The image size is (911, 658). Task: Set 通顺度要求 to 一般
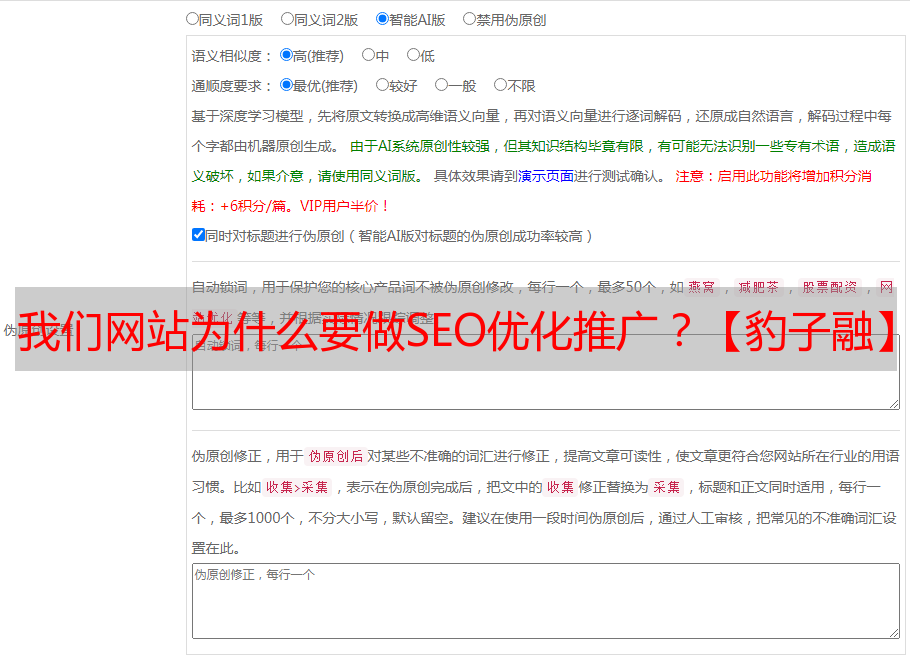tap(442, 85)
